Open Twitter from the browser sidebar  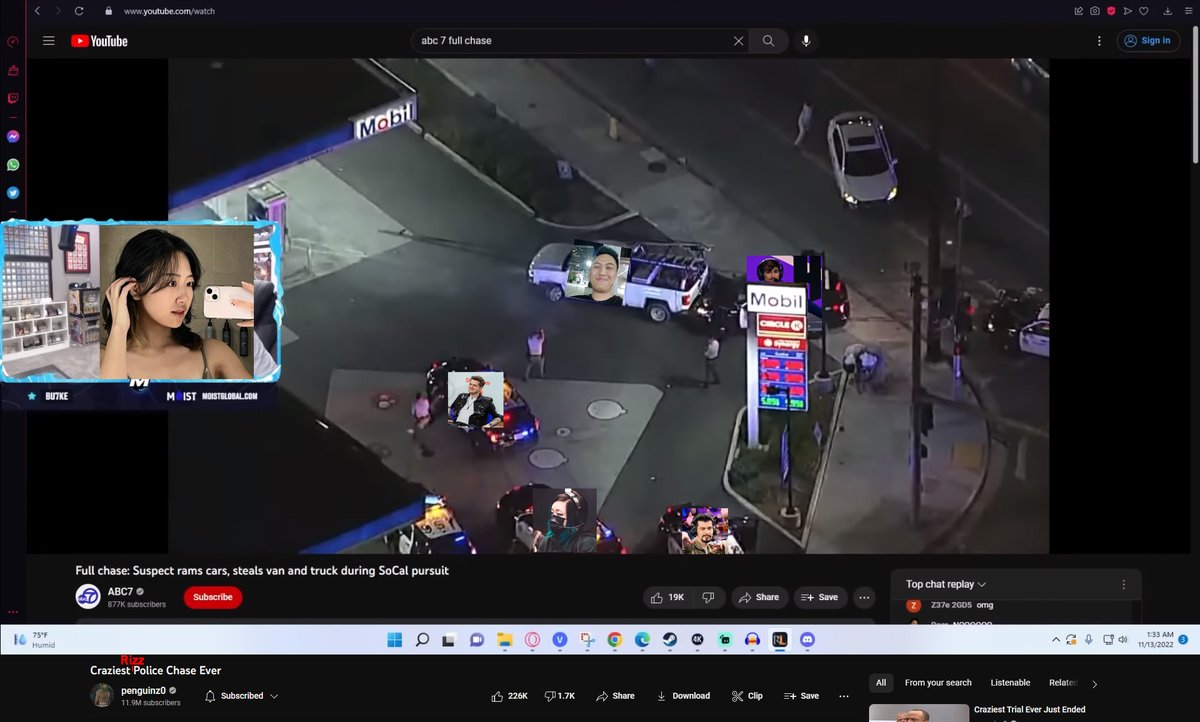pyautogui.click(x=13, y=192)
